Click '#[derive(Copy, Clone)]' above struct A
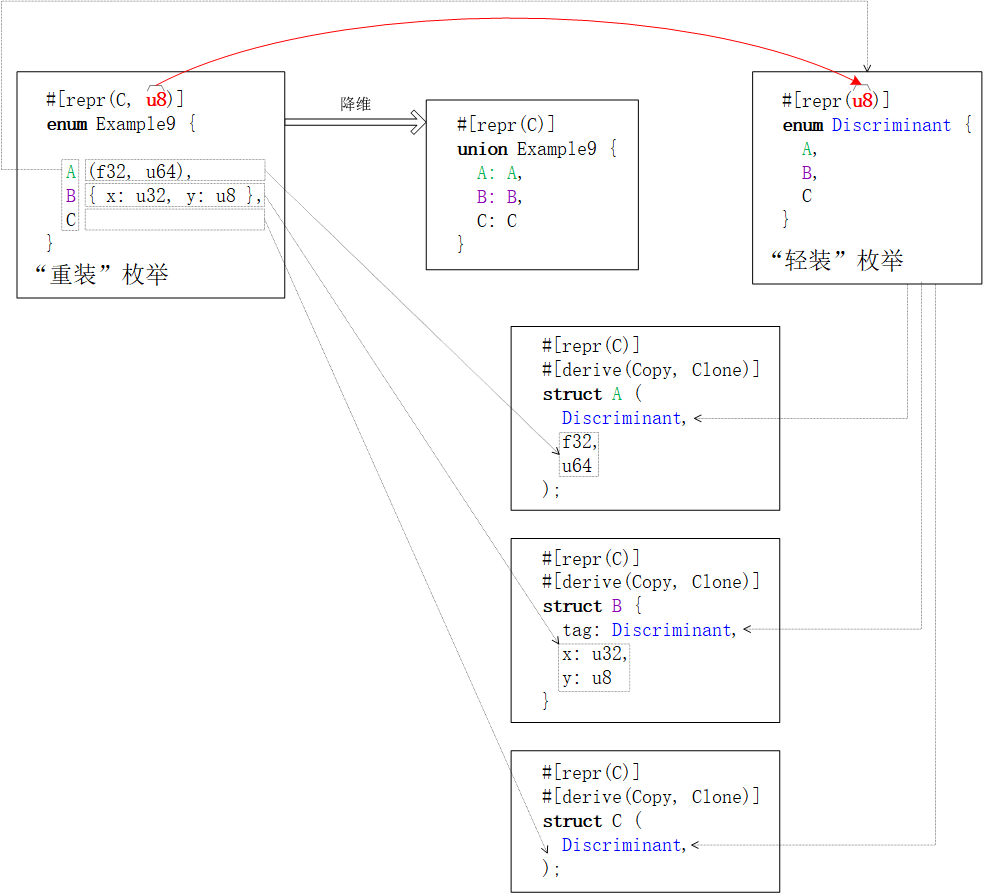Screen dimensions: 983x893 (x=651, y=370)
